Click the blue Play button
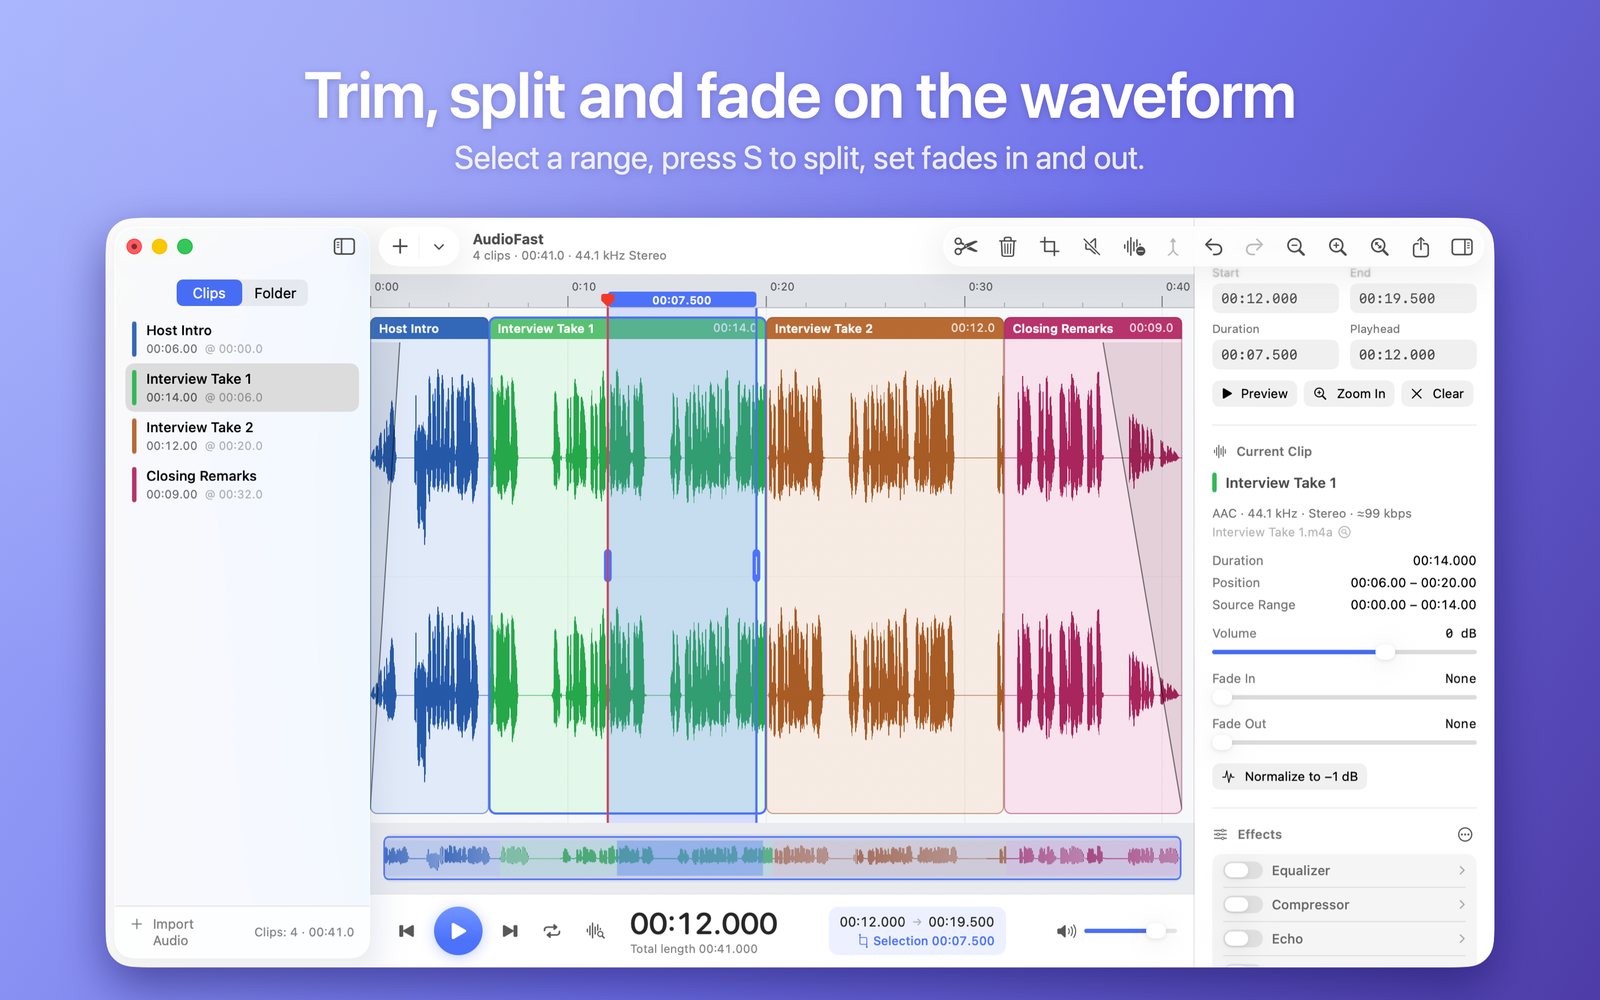This screenshot has height=1000, width=1600. pos(458,931)
